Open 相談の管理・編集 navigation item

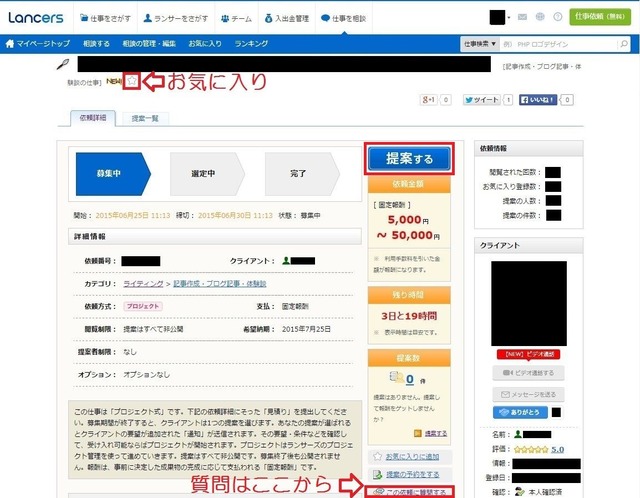(149, 44)
